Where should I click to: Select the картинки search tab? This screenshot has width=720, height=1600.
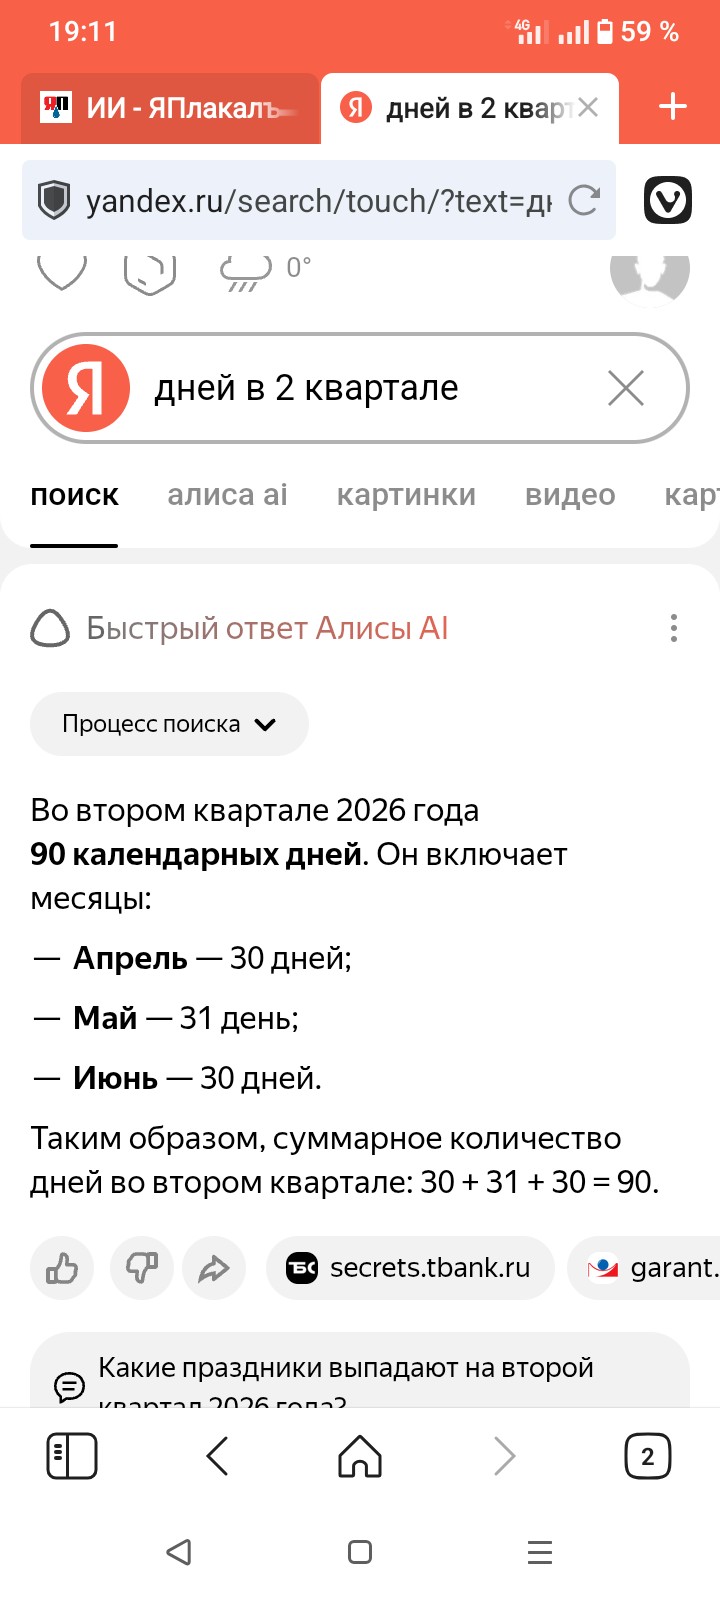(x=406, y=495)
